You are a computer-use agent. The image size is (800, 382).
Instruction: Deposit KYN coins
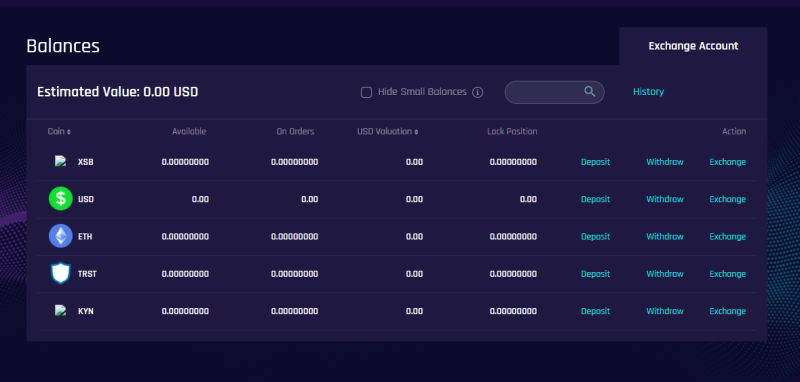click(x=595, y=311)
